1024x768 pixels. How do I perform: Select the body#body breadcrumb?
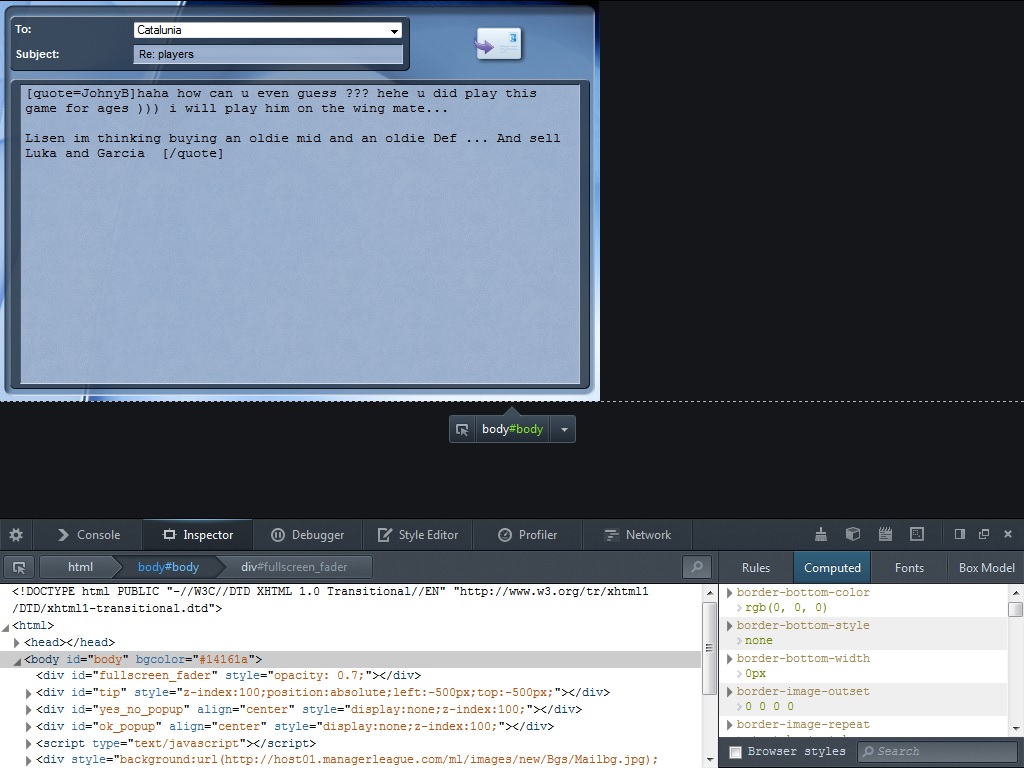[x=168, y=567]
